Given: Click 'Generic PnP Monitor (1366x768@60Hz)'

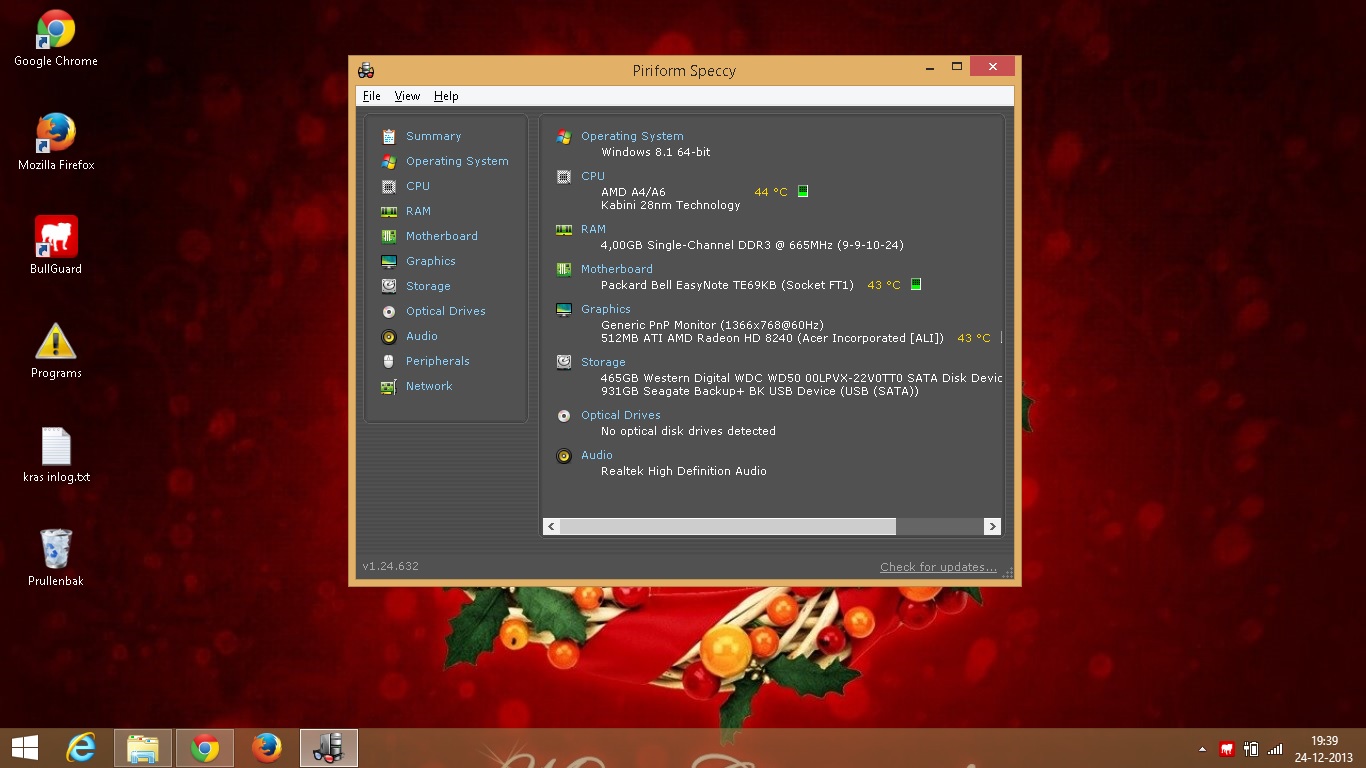Looking at the screenshot, I should click(x=712, y=325).
